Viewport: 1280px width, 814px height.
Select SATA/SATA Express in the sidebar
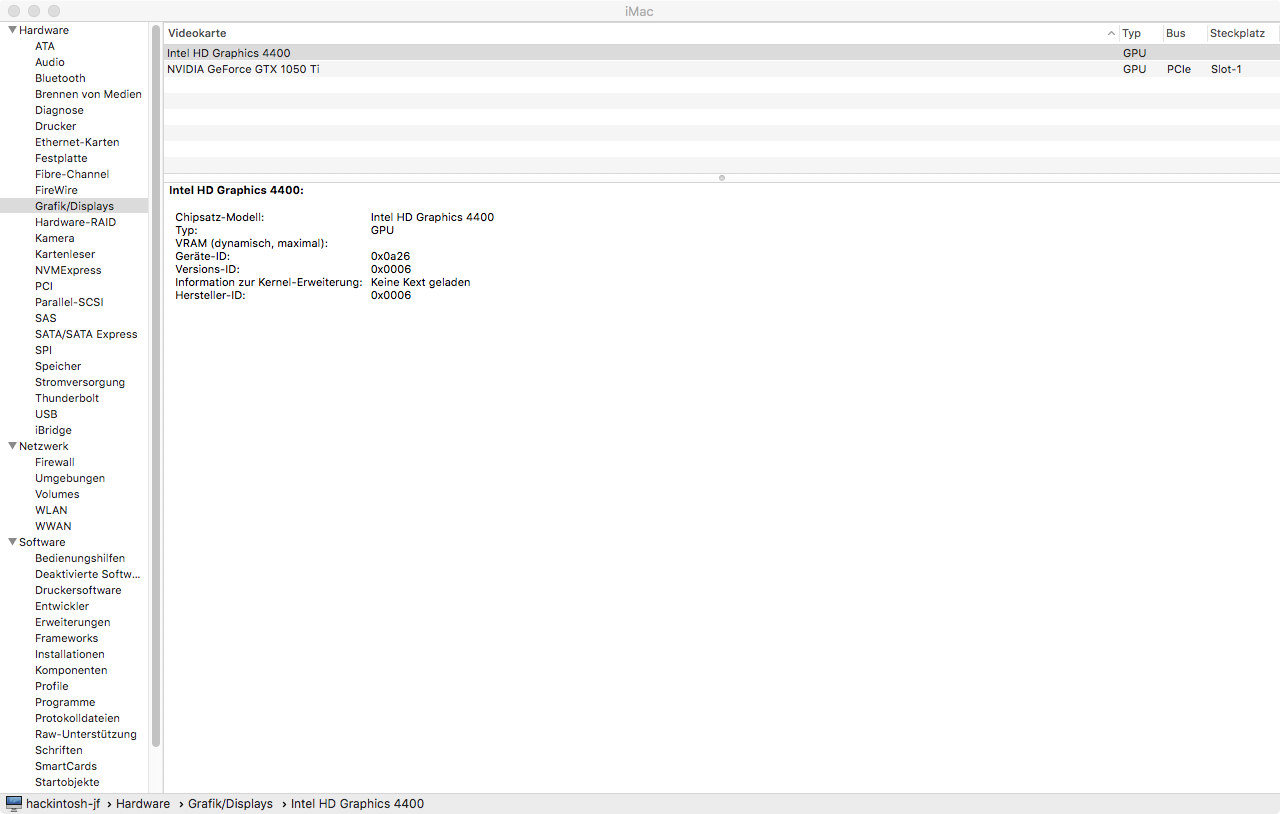[86, 334]
